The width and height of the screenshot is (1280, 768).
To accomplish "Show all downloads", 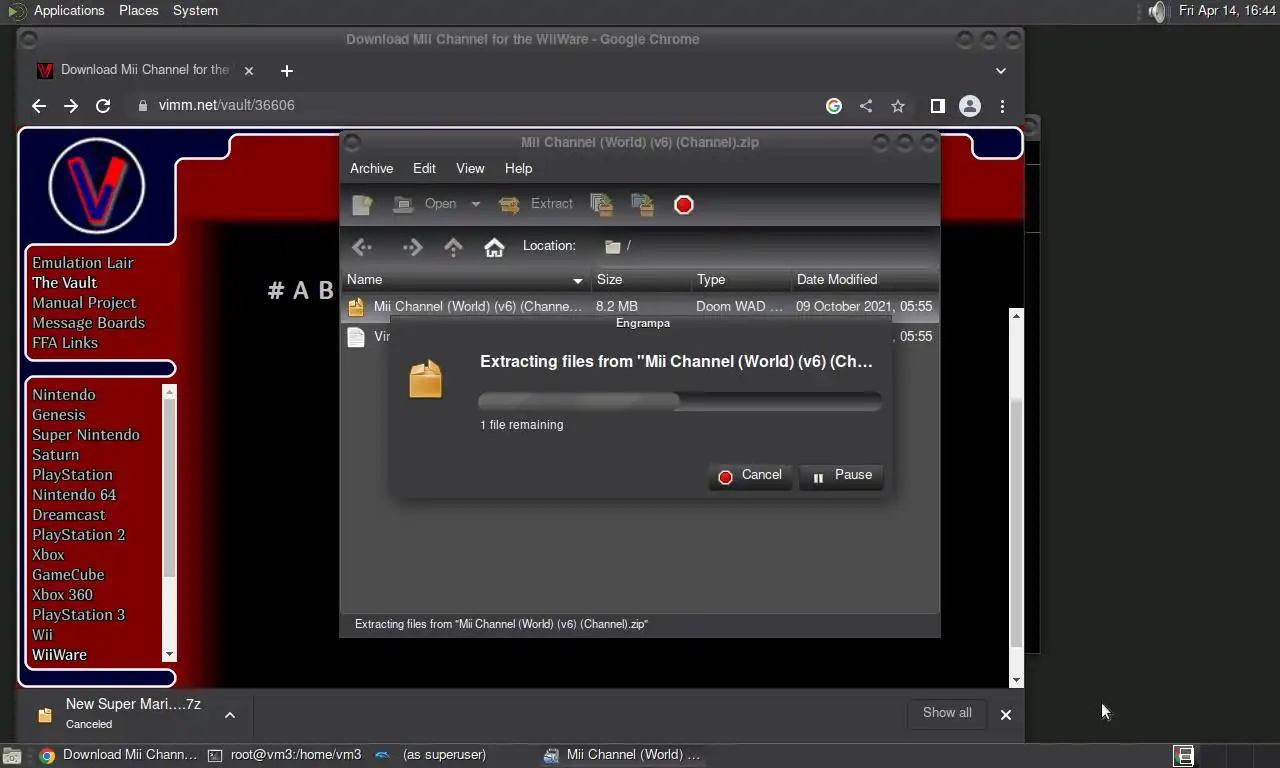I will point(947,713).
